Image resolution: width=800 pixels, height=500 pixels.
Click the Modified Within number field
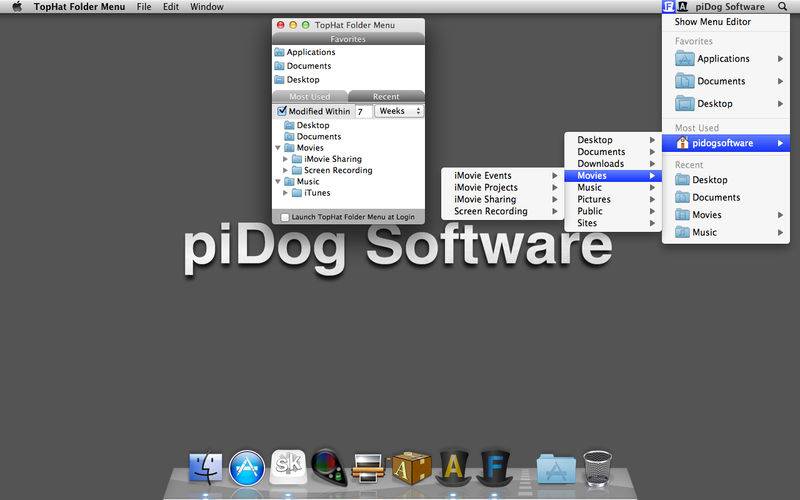(363, 111)
